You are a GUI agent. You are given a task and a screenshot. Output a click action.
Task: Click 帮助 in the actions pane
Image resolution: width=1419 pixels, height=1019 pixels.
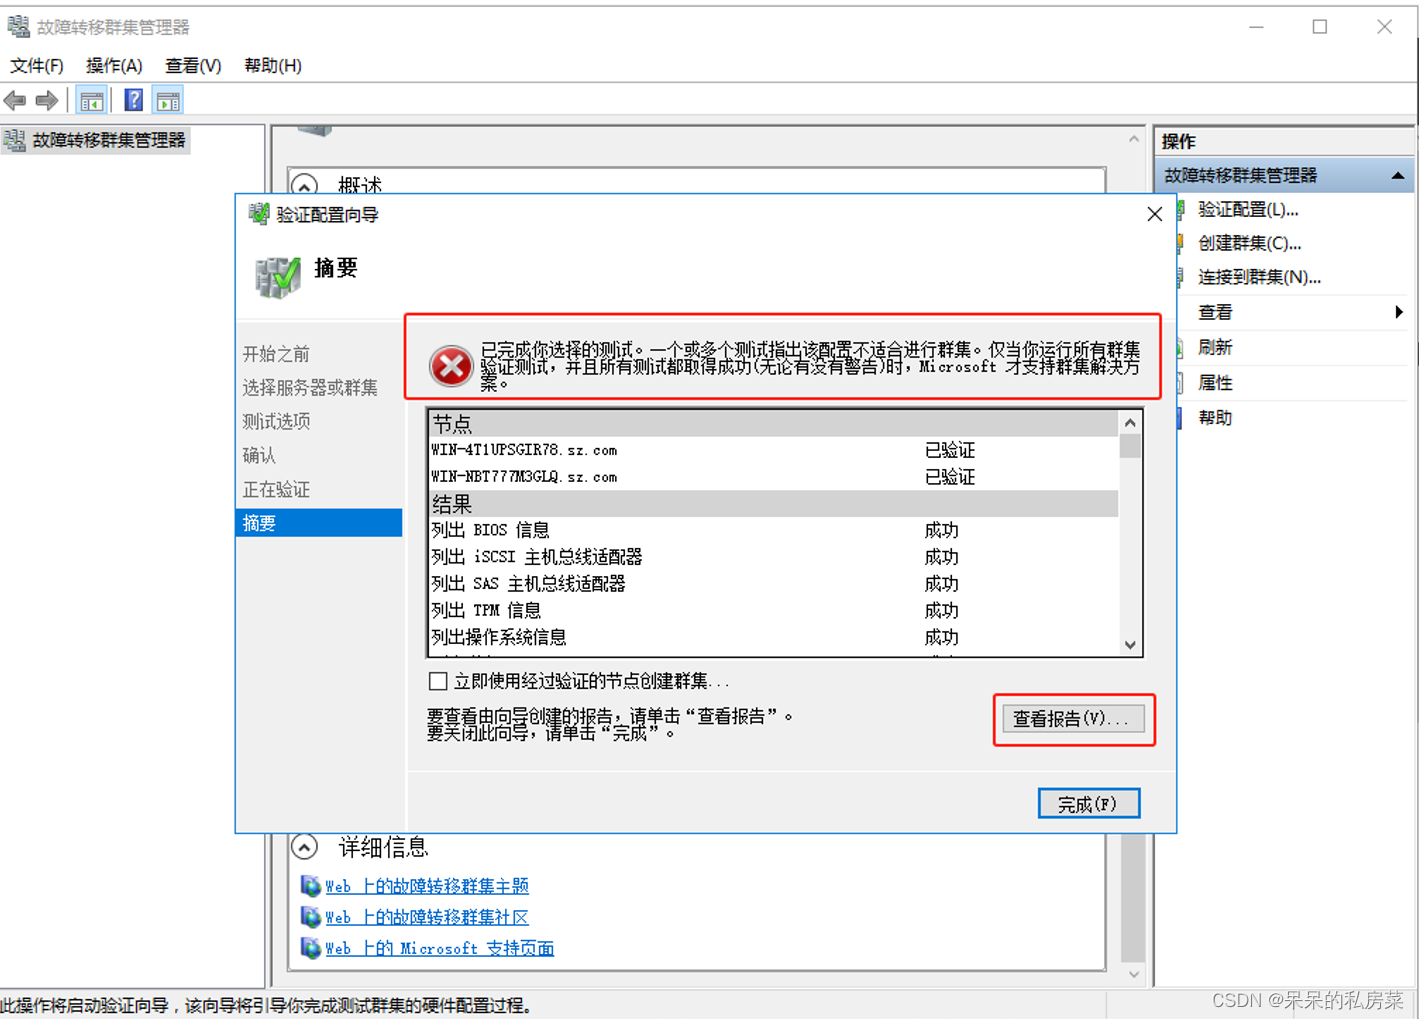pyautogui.click(x=1215, y=418)
